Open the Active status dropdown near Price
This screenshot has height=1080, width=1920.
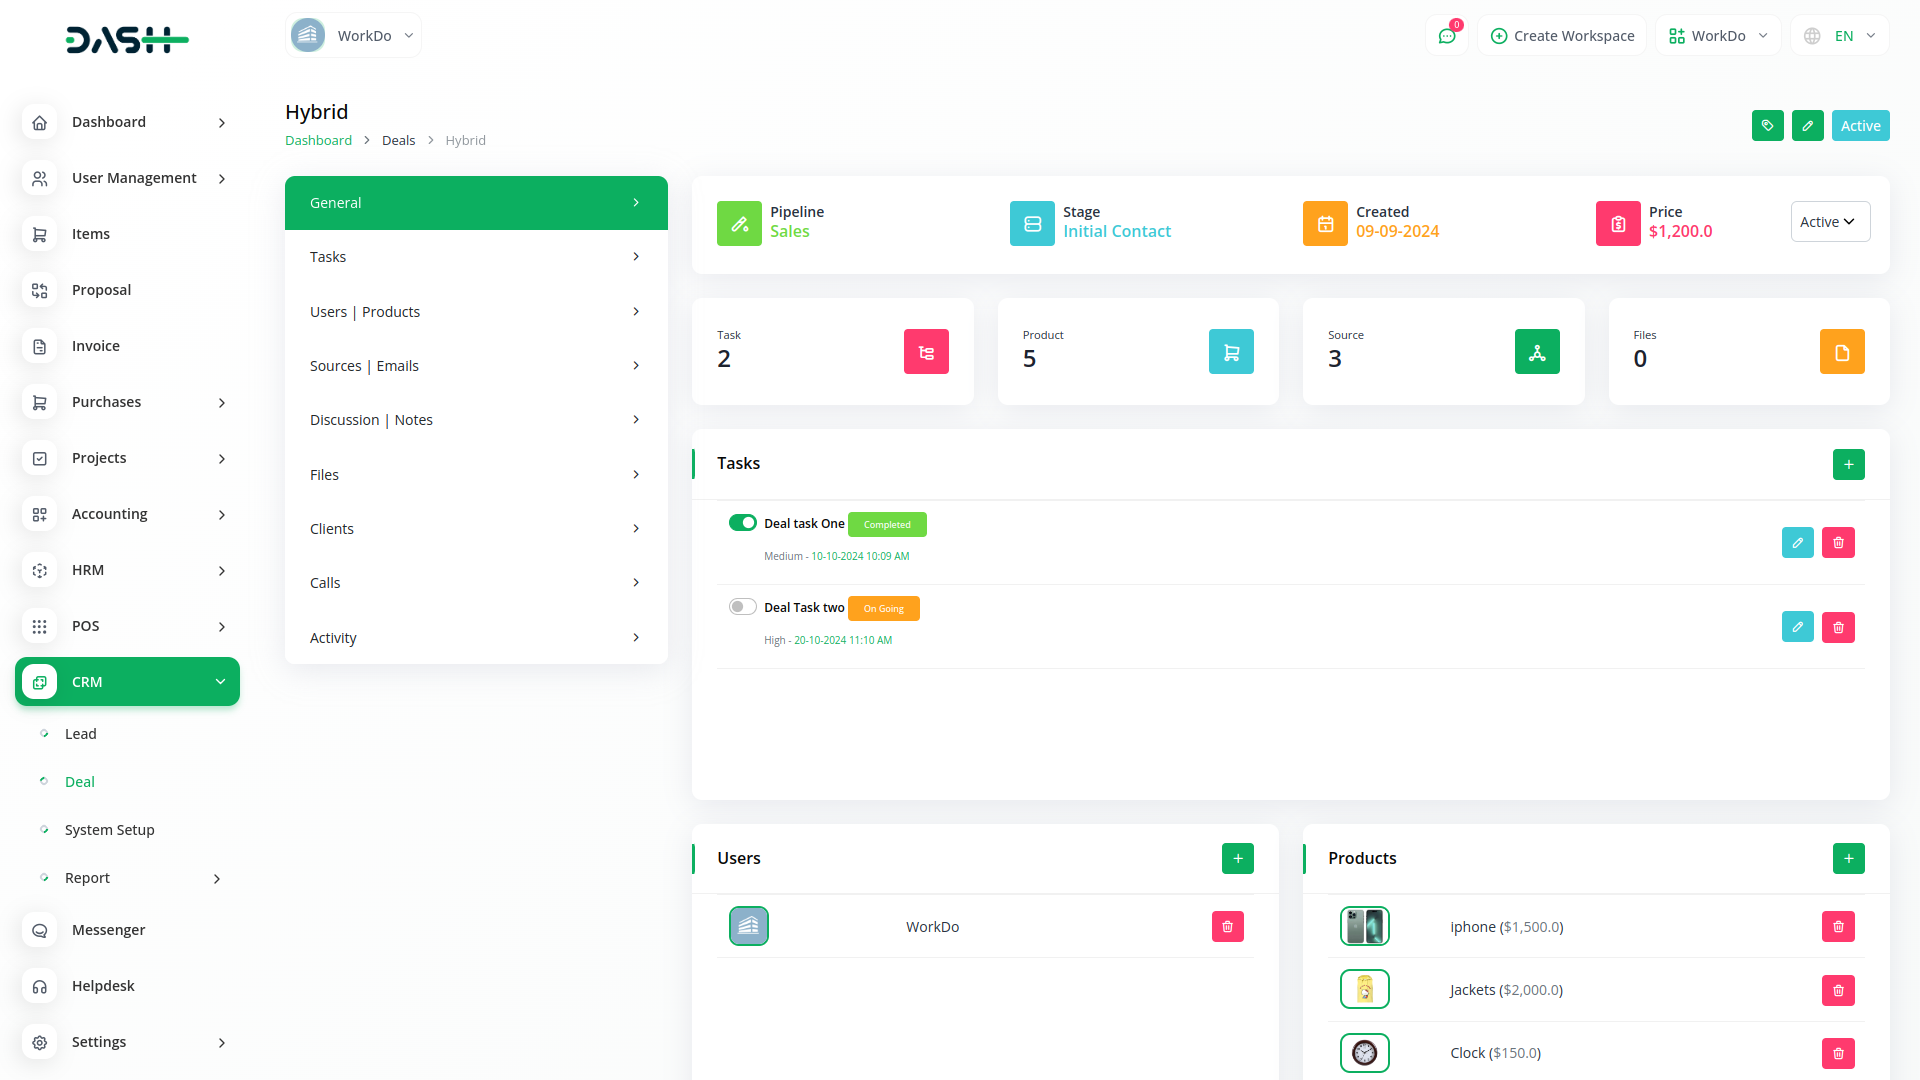click(x=1830, y=221)
